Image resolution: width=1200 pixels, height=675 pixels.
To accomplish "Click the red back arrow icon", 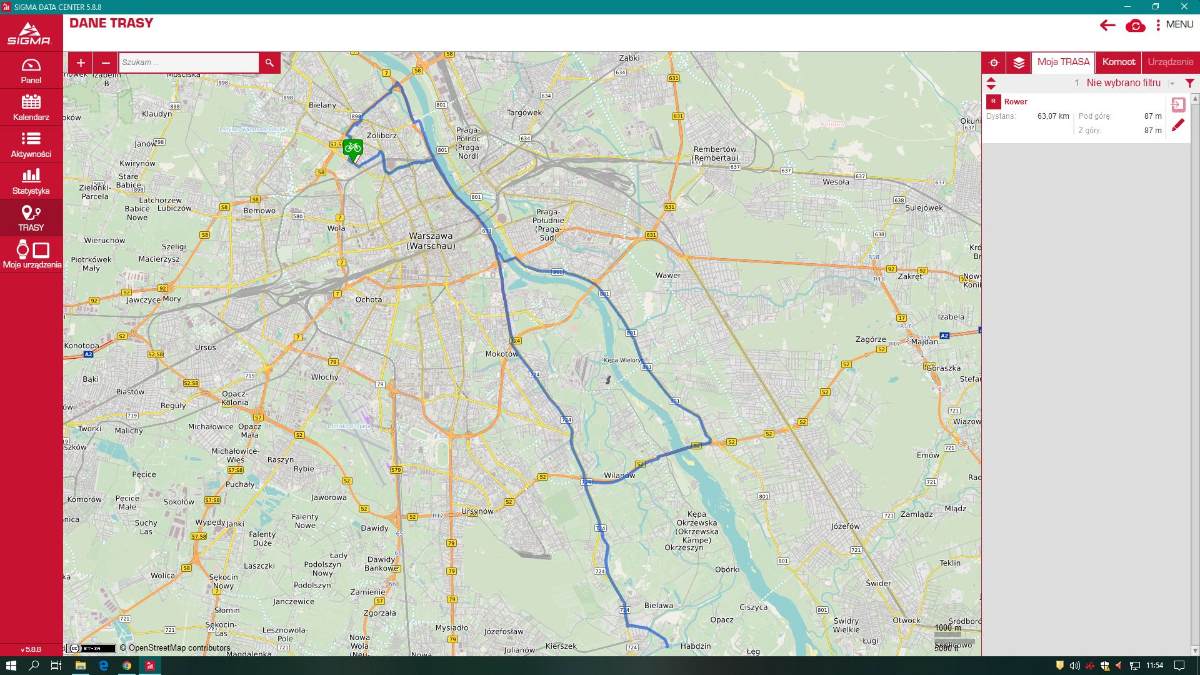I will pyautogui.click(x=1107, y=25).
